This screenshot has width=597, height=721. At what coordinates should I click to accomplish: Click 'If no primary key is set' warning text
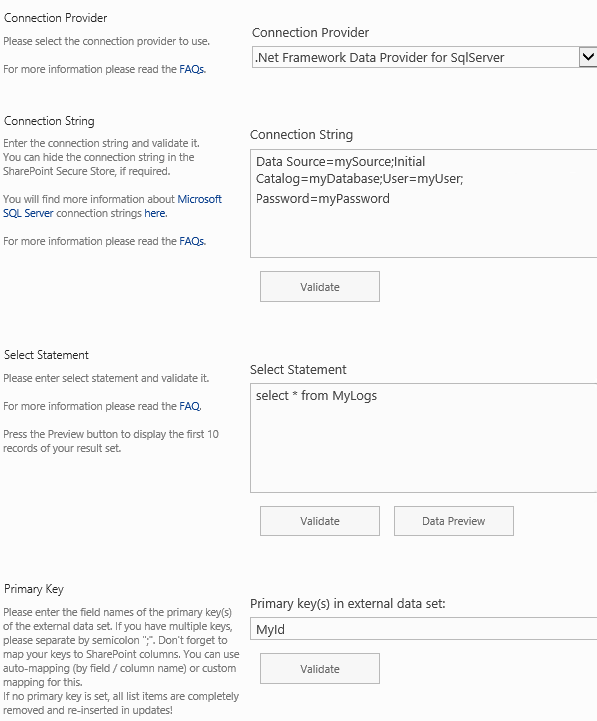pyautogui.click(x=121, y=703)
